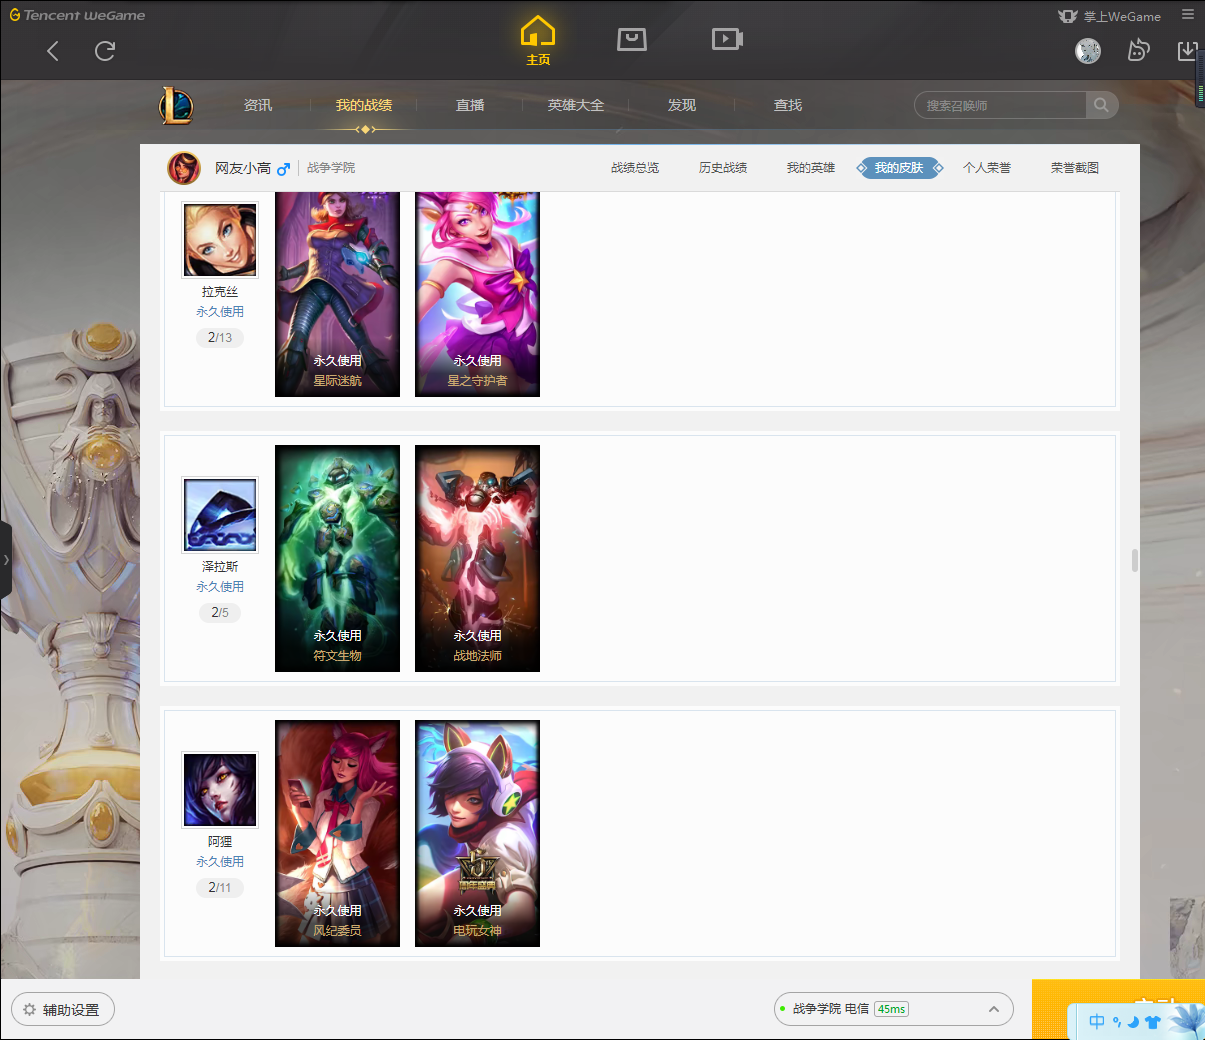This screenshot has height=1040, width=1205.
Task: Open the 英雄大全 navigation menu
Action: point(575,105)
